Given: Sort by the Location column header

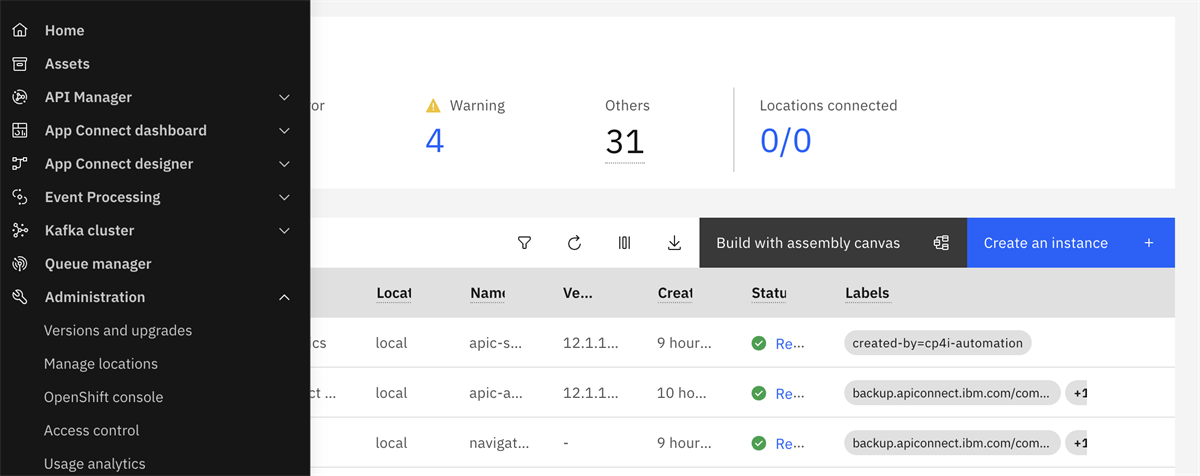Looking at the screenshot, I should pyautogui.click(x=394, y=293).
